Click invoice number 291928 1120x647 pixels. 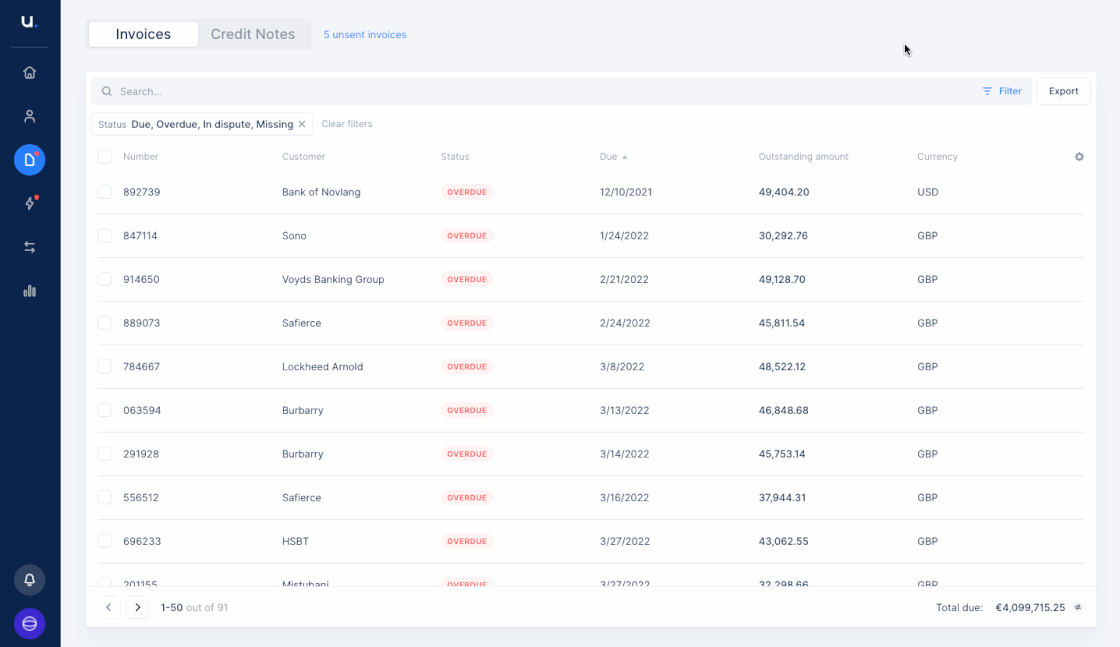141,453
